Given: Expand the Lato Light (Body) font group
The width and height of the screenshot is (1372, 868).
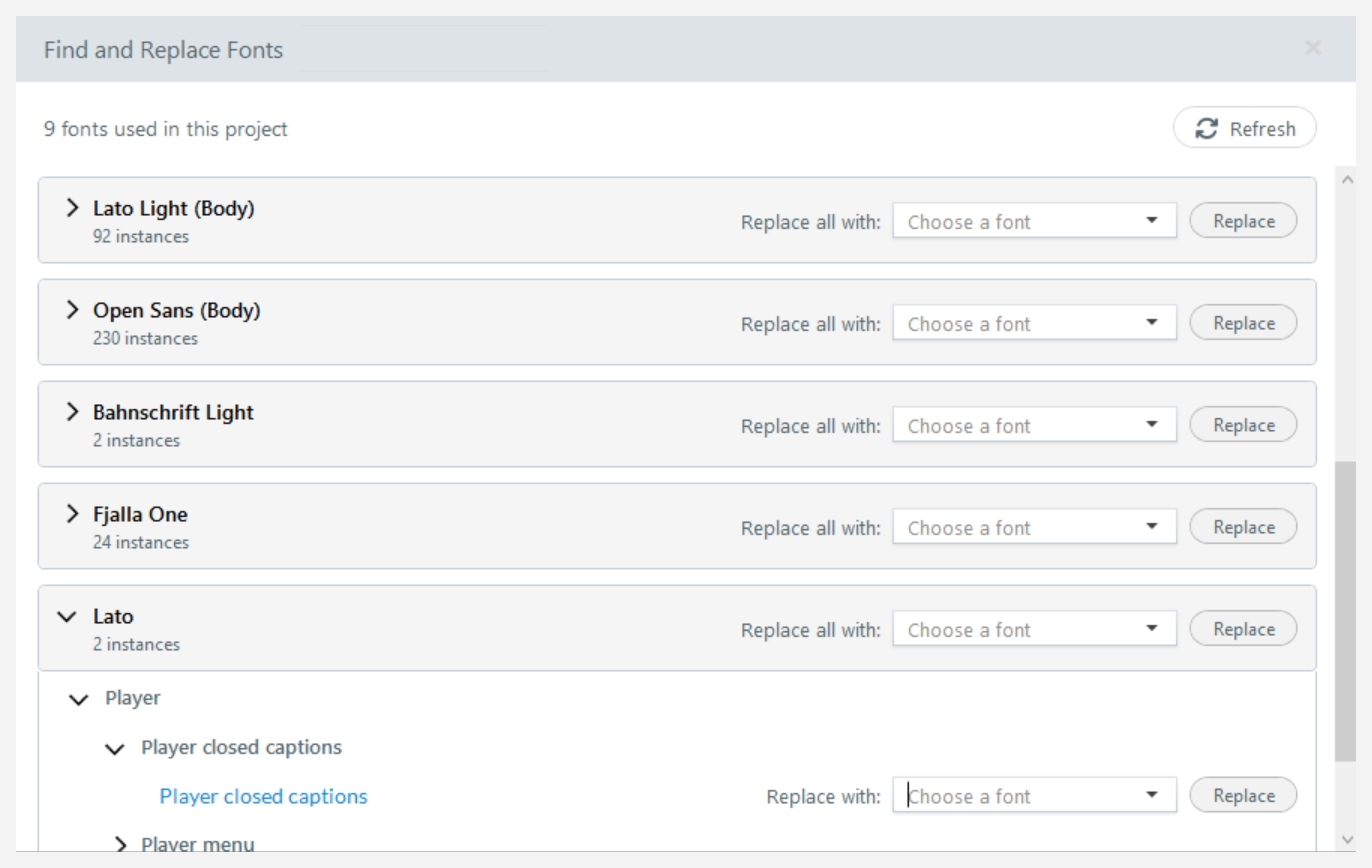Looking at the screenshot, I should pos(72,208).
